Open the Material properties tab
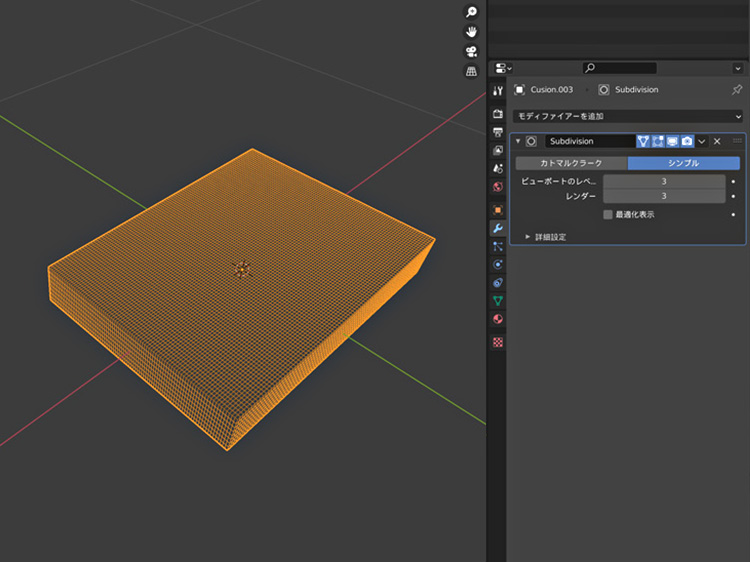 (498, 319)
